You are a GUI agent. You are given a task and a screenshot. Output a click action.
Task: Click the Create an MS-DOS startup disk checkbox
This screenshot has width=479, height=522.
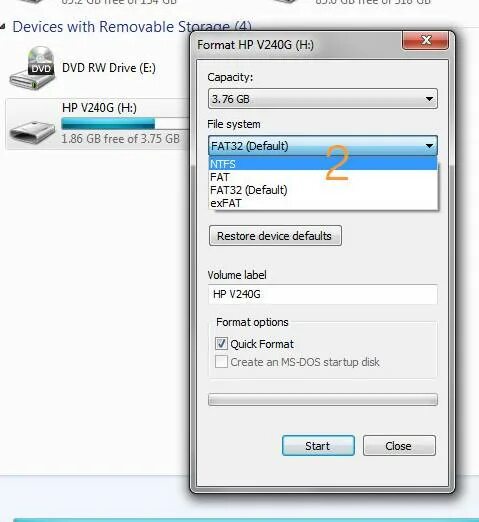click(221, 361)
